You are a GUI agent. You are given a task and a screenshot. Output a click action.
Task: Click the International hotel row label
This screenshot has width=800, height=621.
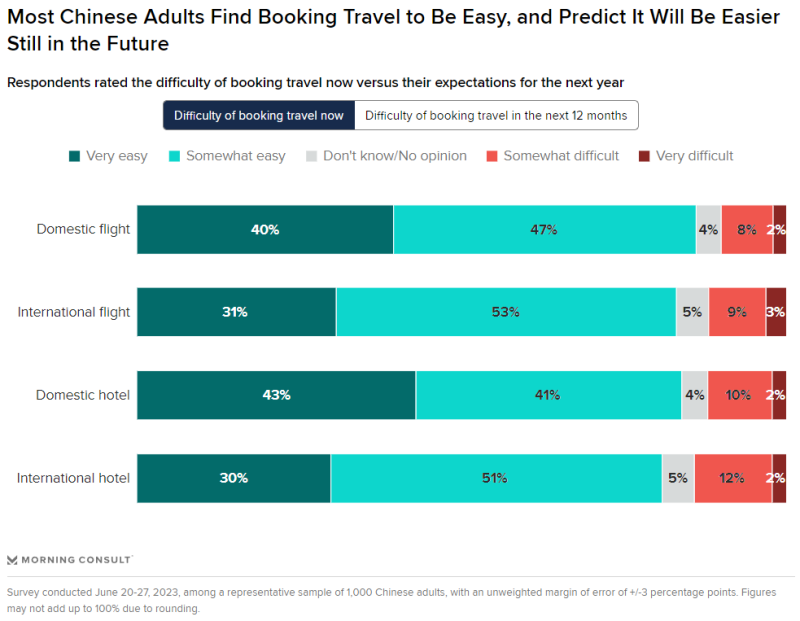73,478
